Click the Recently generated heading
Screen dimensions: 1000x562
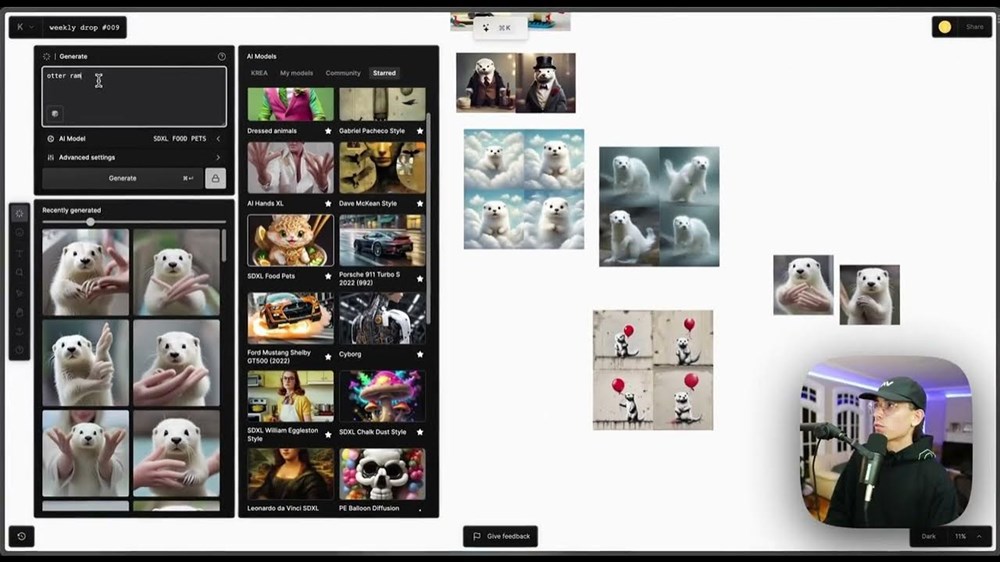pyautogui.click(x=71, y=210)
